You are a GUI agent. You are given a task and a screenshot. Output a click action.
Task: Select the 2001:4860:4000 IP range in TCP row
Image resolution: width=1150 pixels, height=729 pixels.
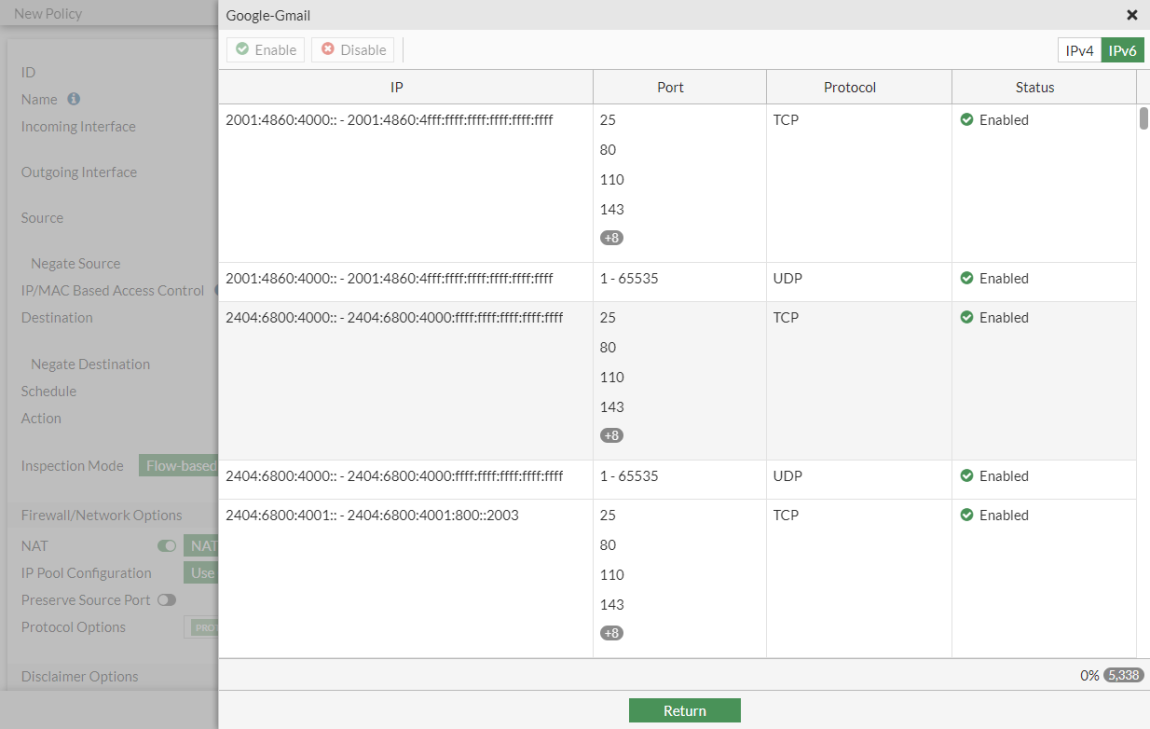coord(389,120)
